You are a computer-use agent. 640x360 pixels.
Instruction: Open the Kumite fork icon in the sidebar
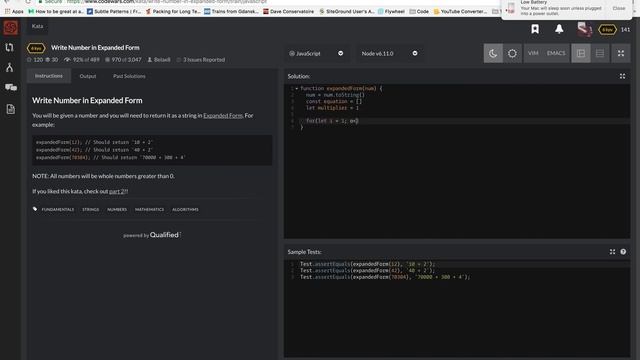[9, 67]
